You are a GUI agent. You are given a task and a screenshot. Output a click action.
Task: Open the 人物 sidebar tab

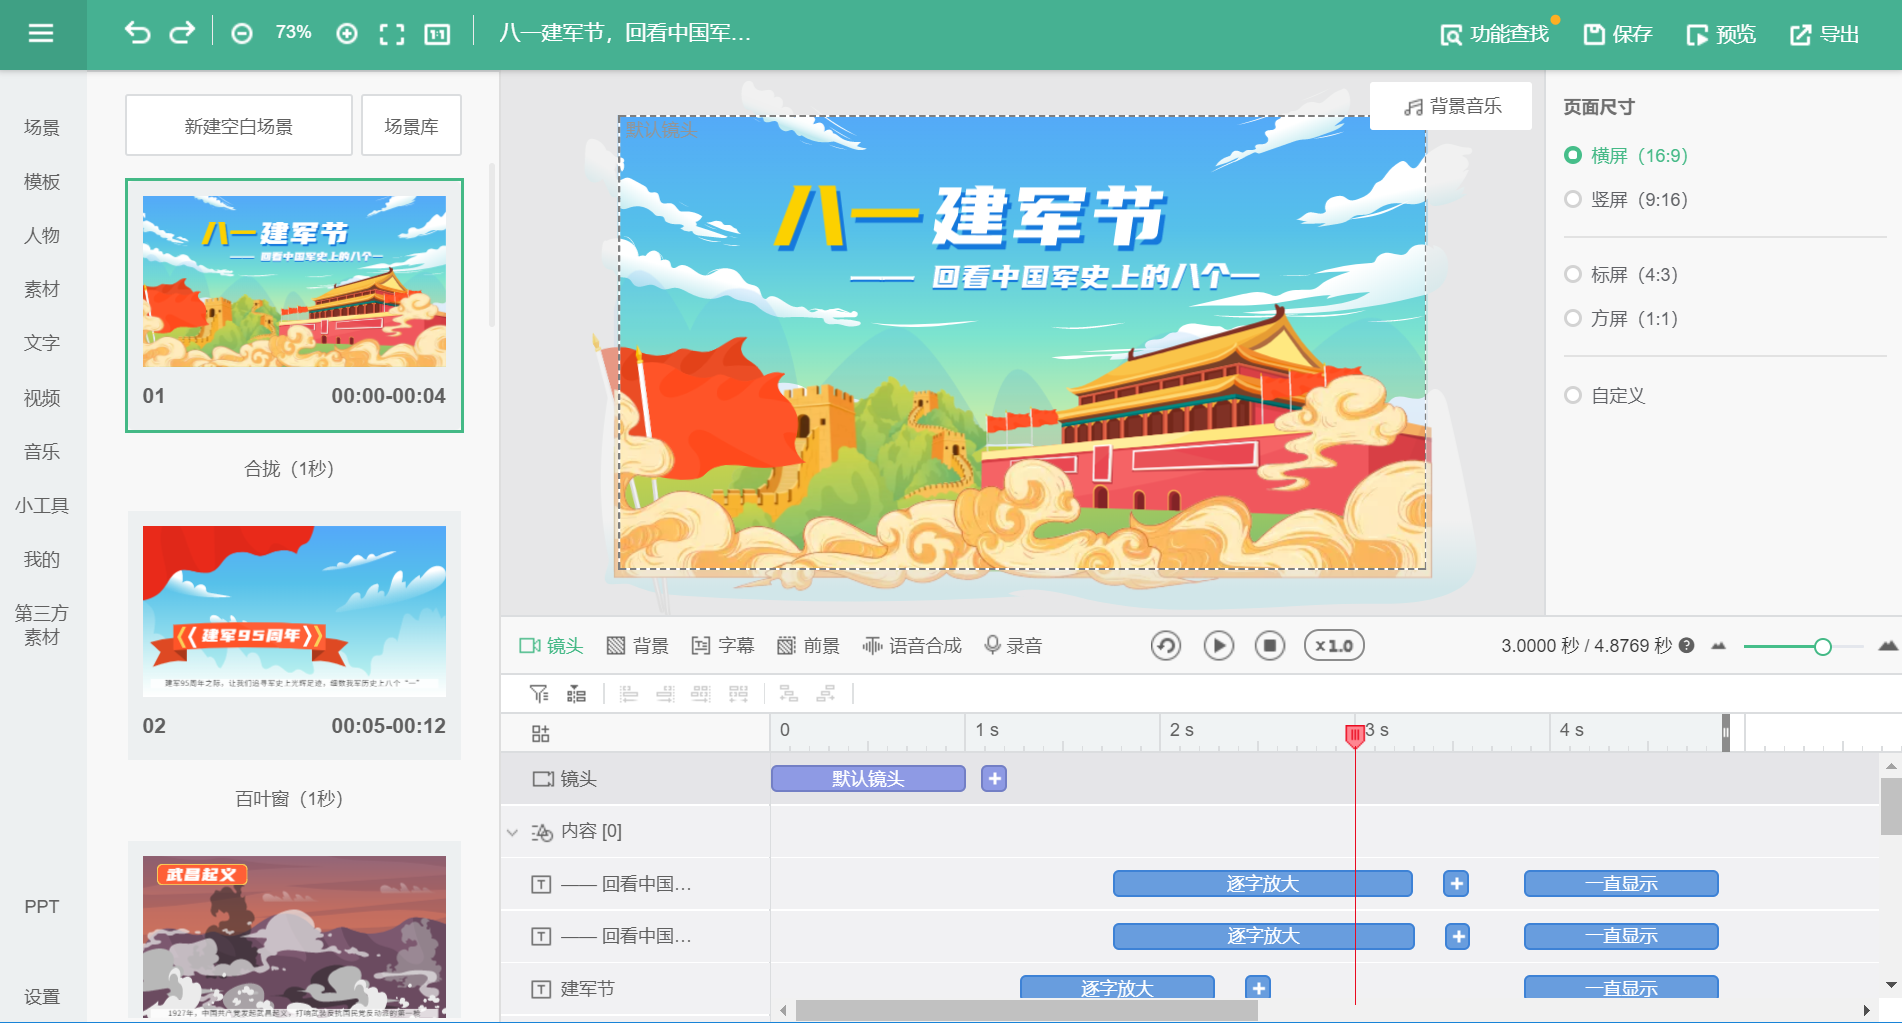[42, 235]
